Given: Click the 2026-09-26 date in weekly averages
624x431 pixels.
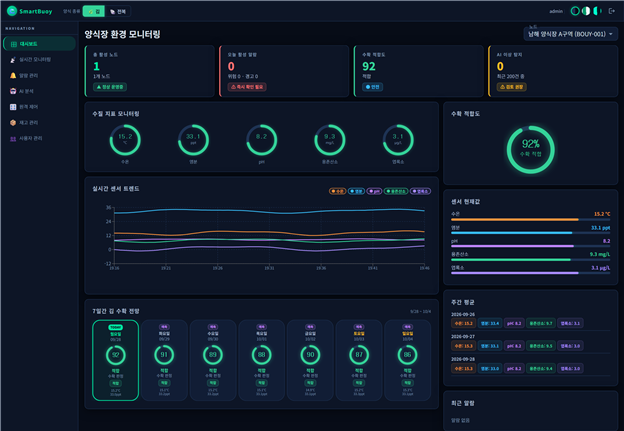Looking at the screenshot, I should tap(463, 314).
